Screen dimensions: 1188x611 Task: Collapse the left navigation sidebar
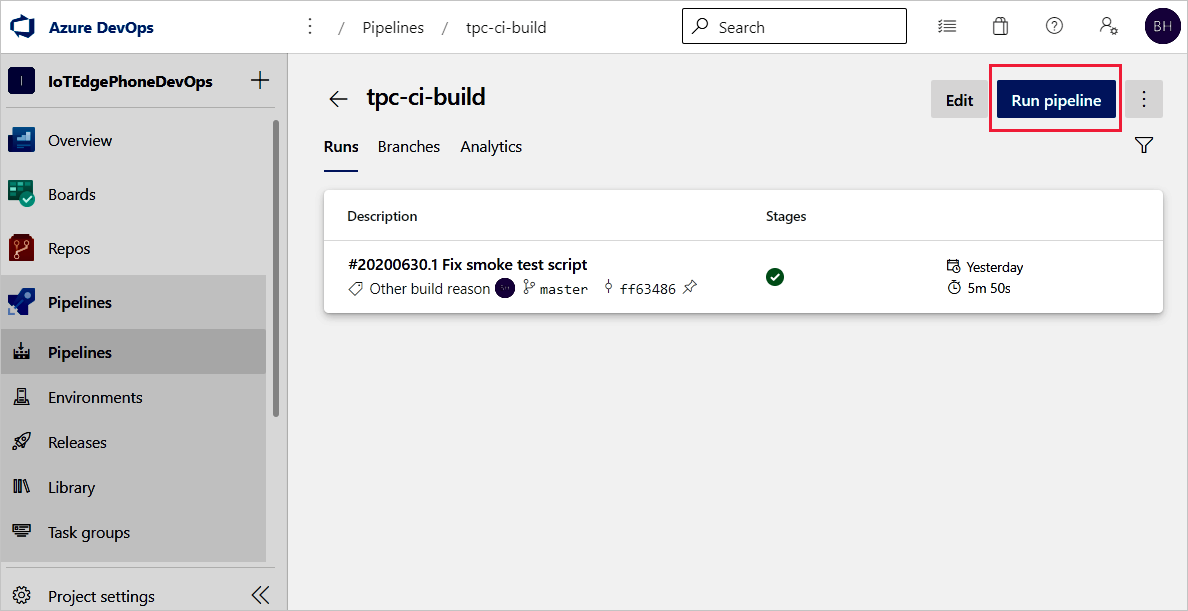(260, 596)
